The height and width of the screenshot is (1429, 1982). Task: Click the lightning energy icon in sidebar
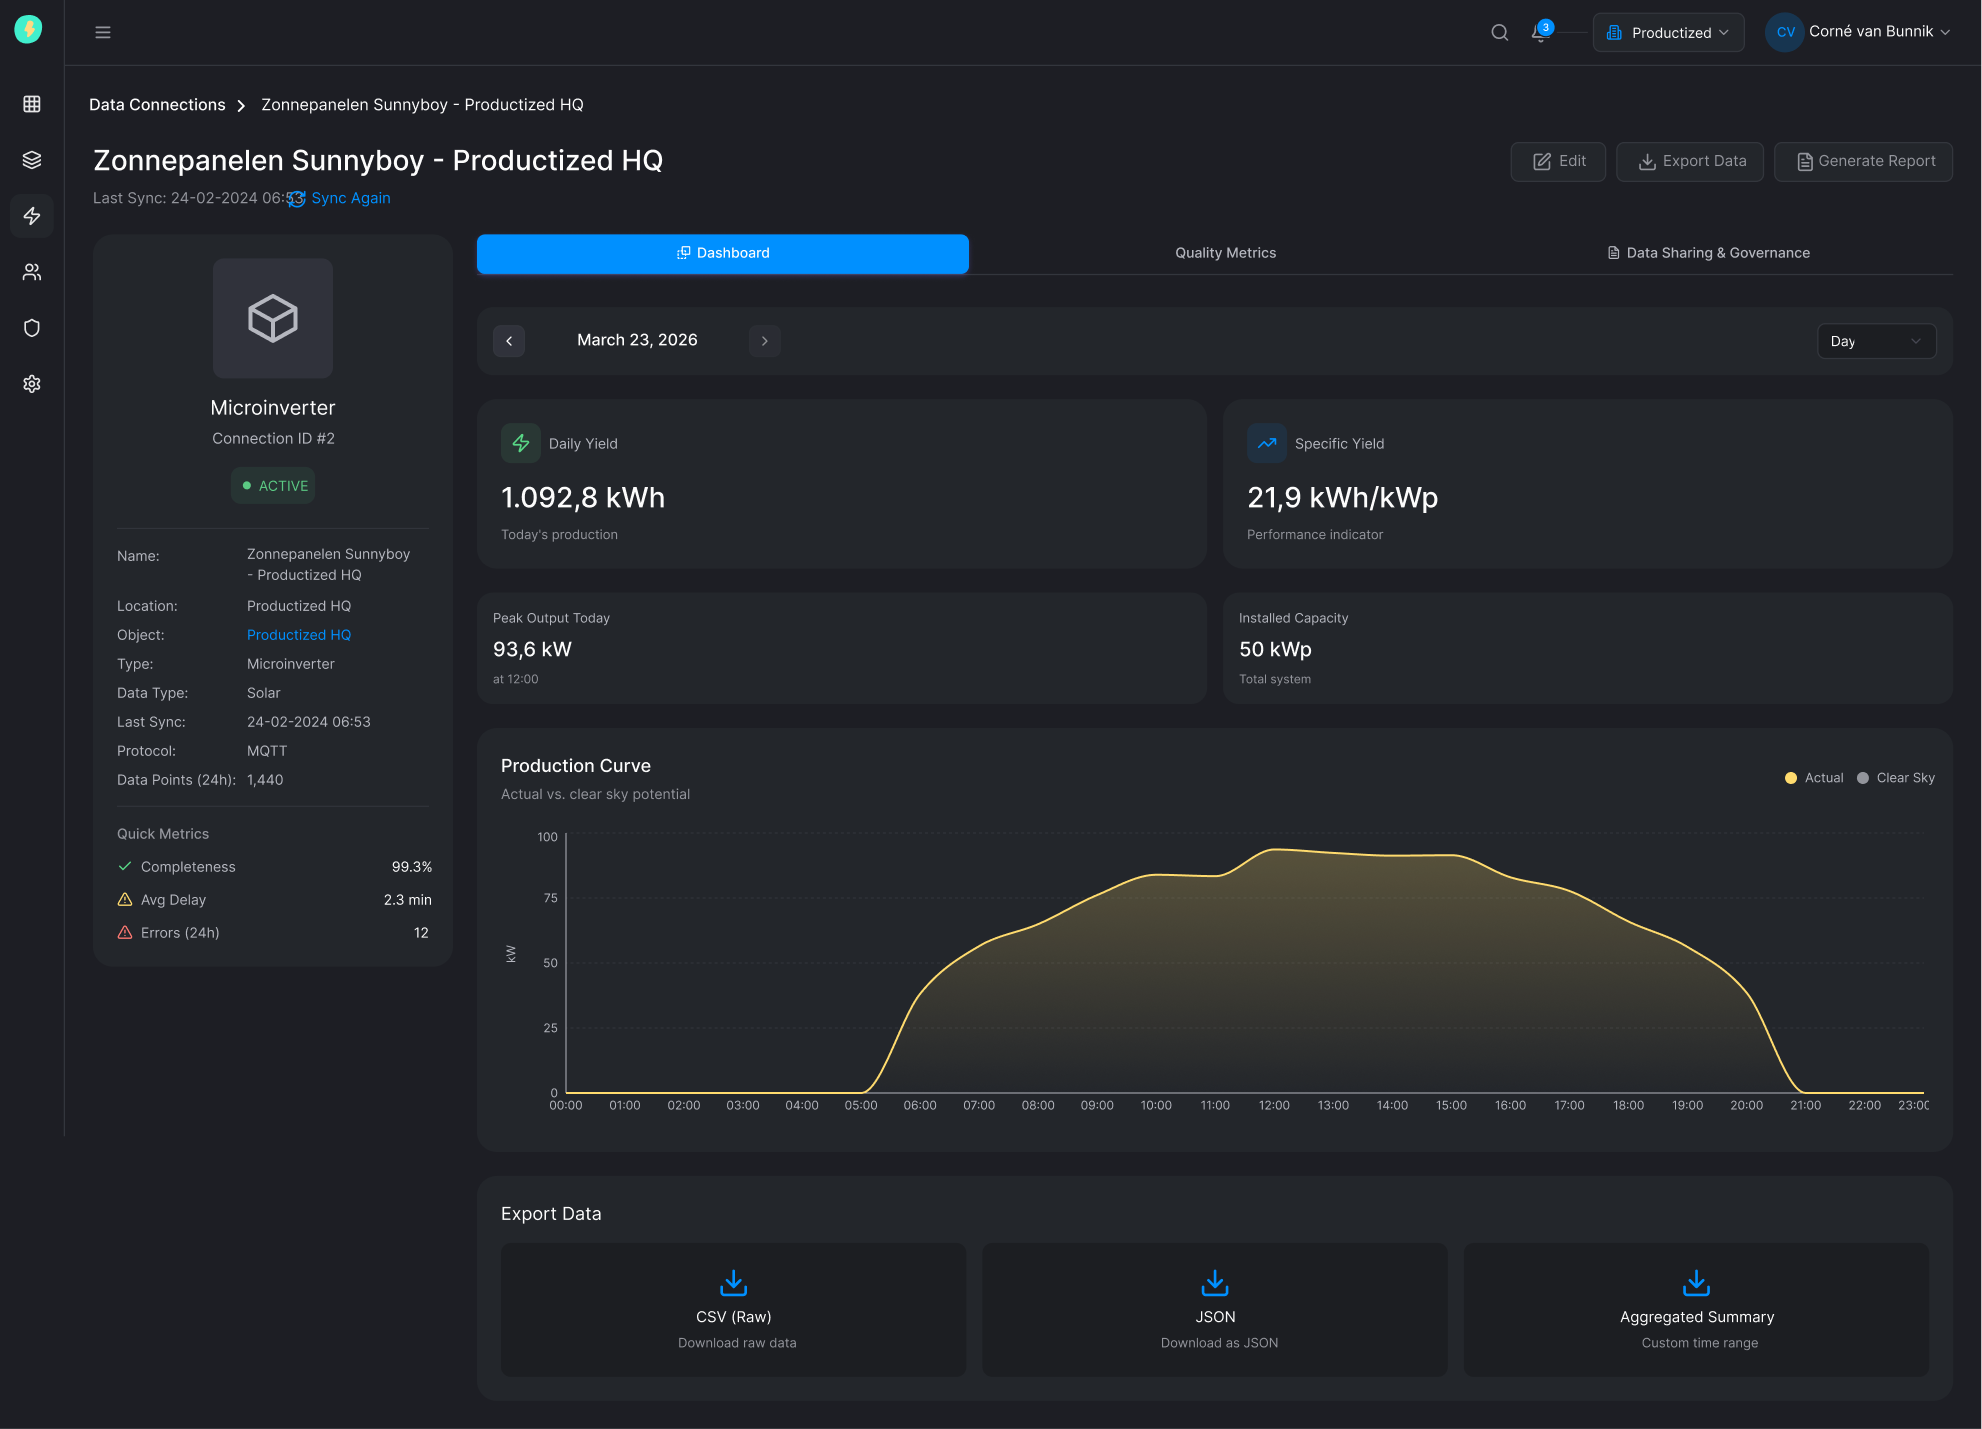[x=31, y=215]
